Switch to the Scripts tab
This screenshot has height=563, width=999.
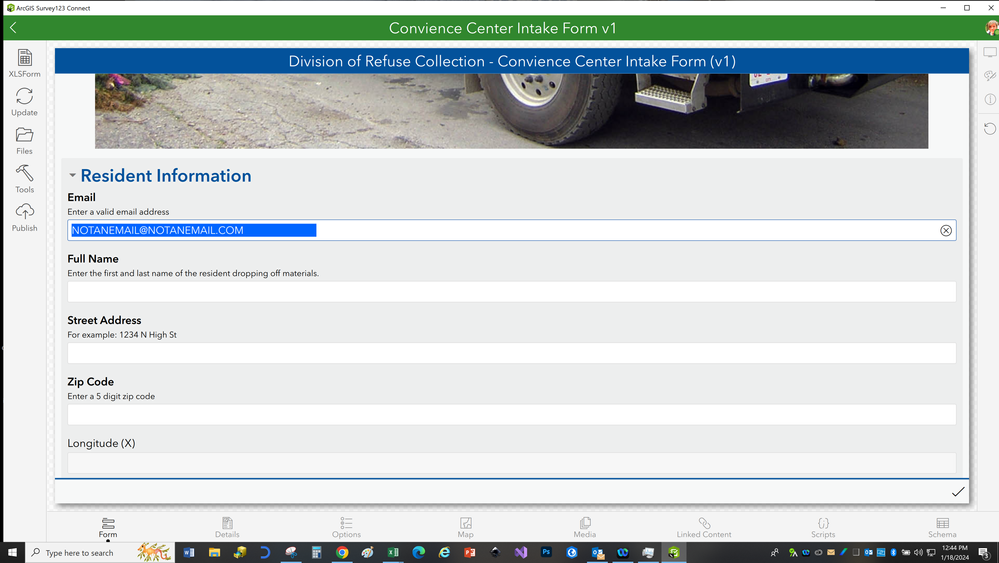tap(823, 528)
